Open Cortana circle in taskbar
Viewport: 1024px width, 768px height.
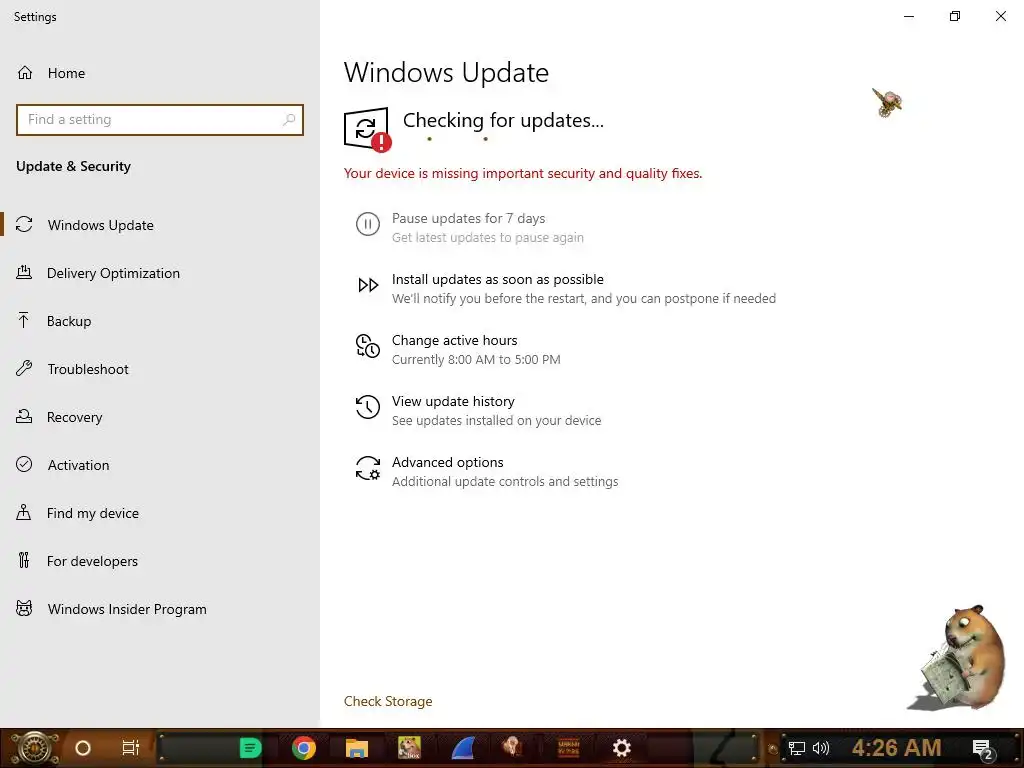[x=83, y=748]
